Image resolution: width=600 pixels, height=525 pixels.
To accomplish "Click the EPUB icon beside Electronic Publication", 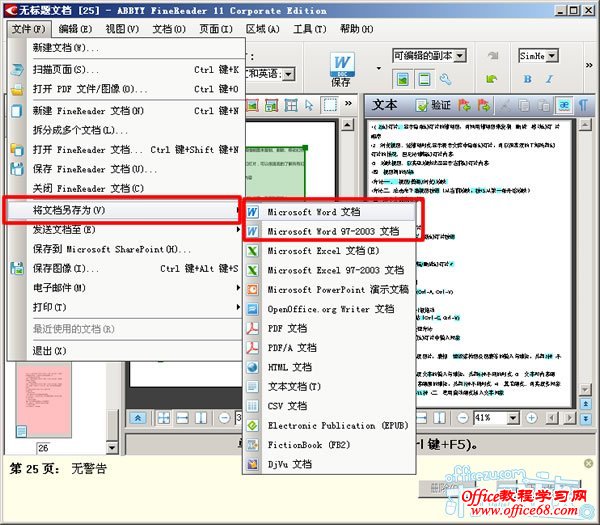I will tap(252, 426).
